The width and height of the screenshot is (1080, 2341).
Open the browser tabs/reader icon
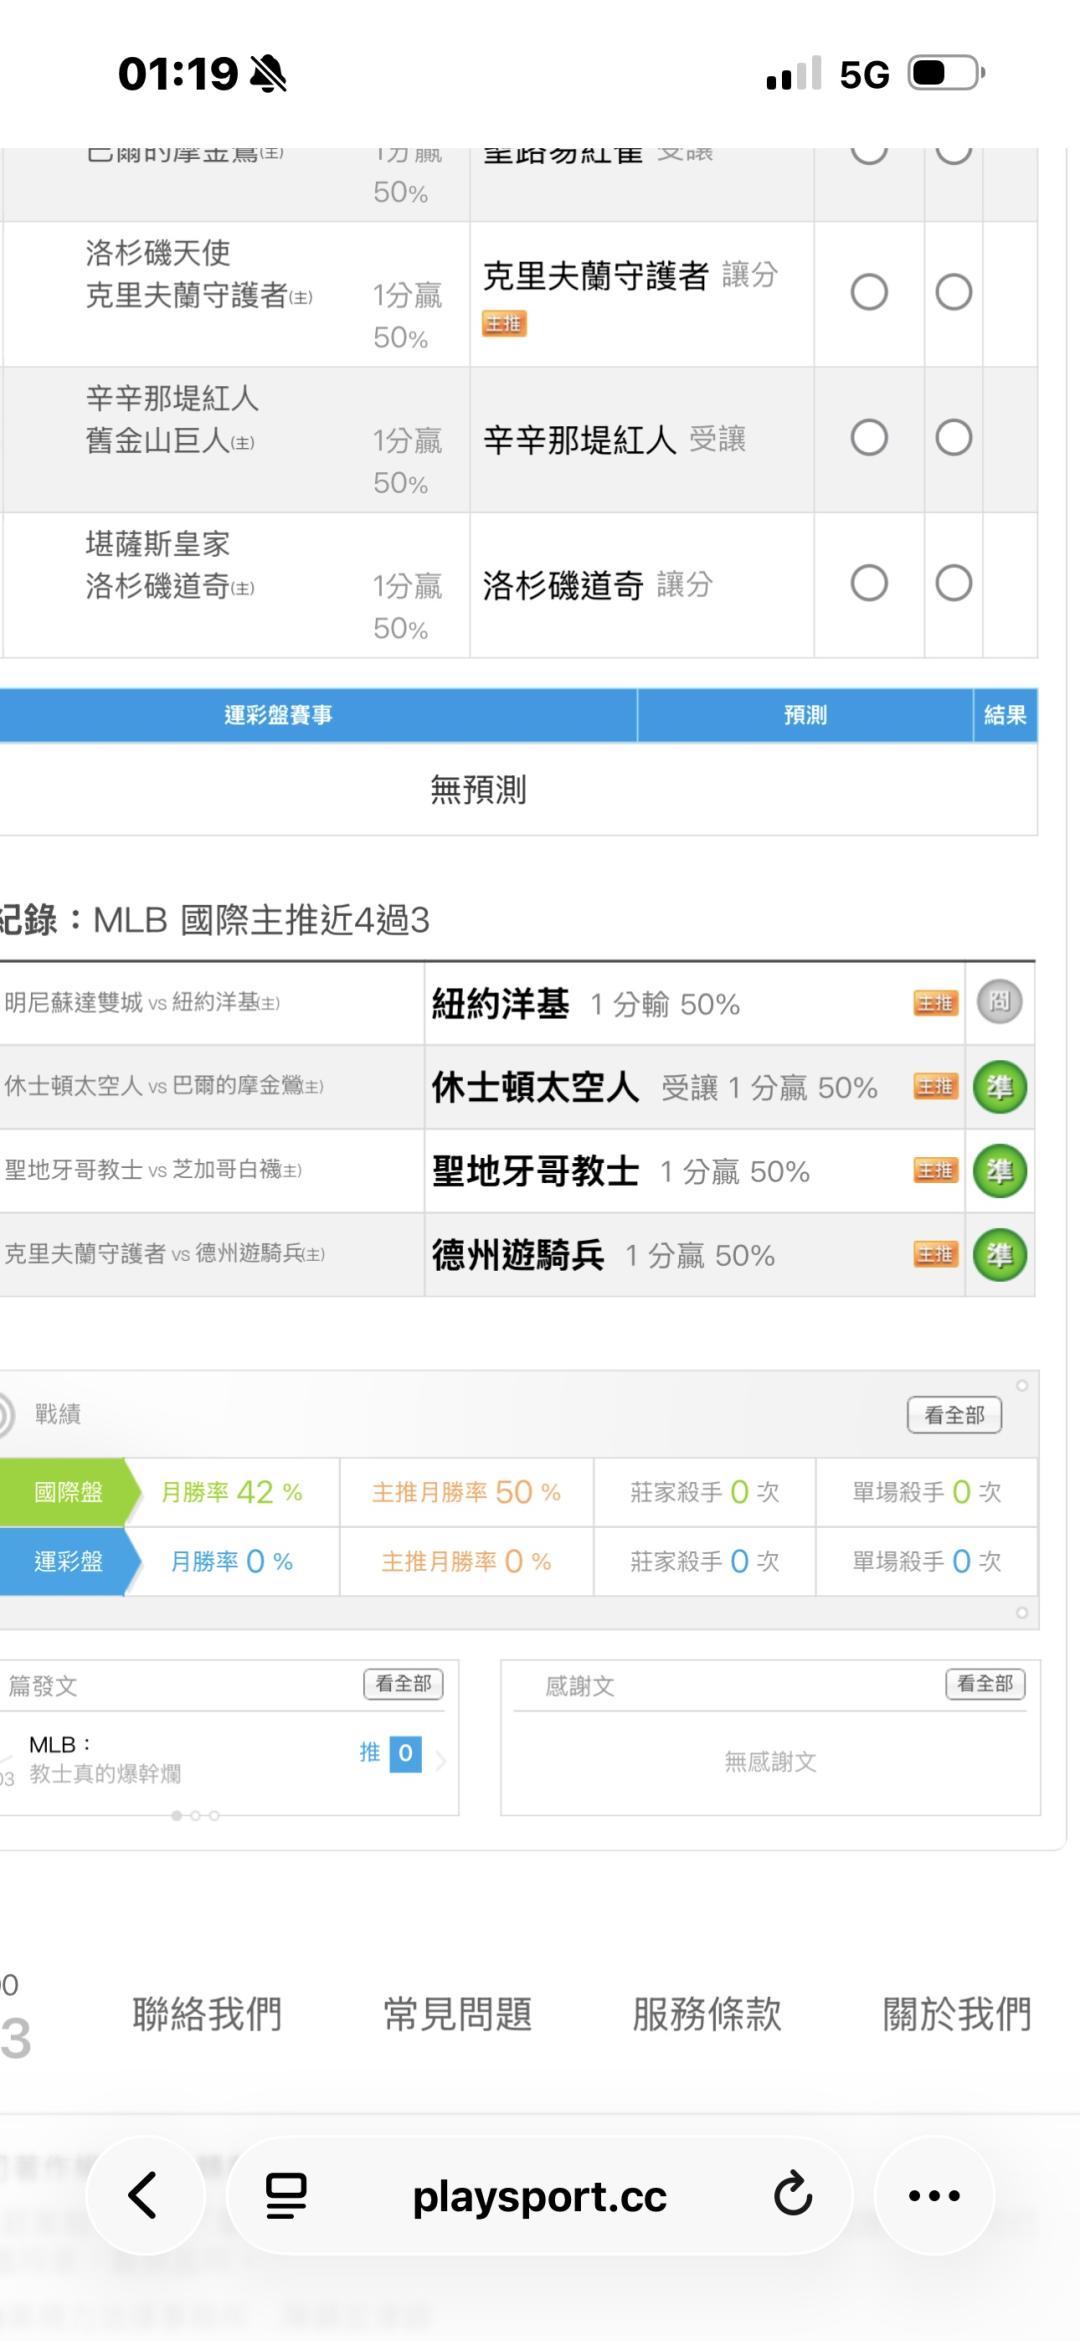(x=286, y=2195)
